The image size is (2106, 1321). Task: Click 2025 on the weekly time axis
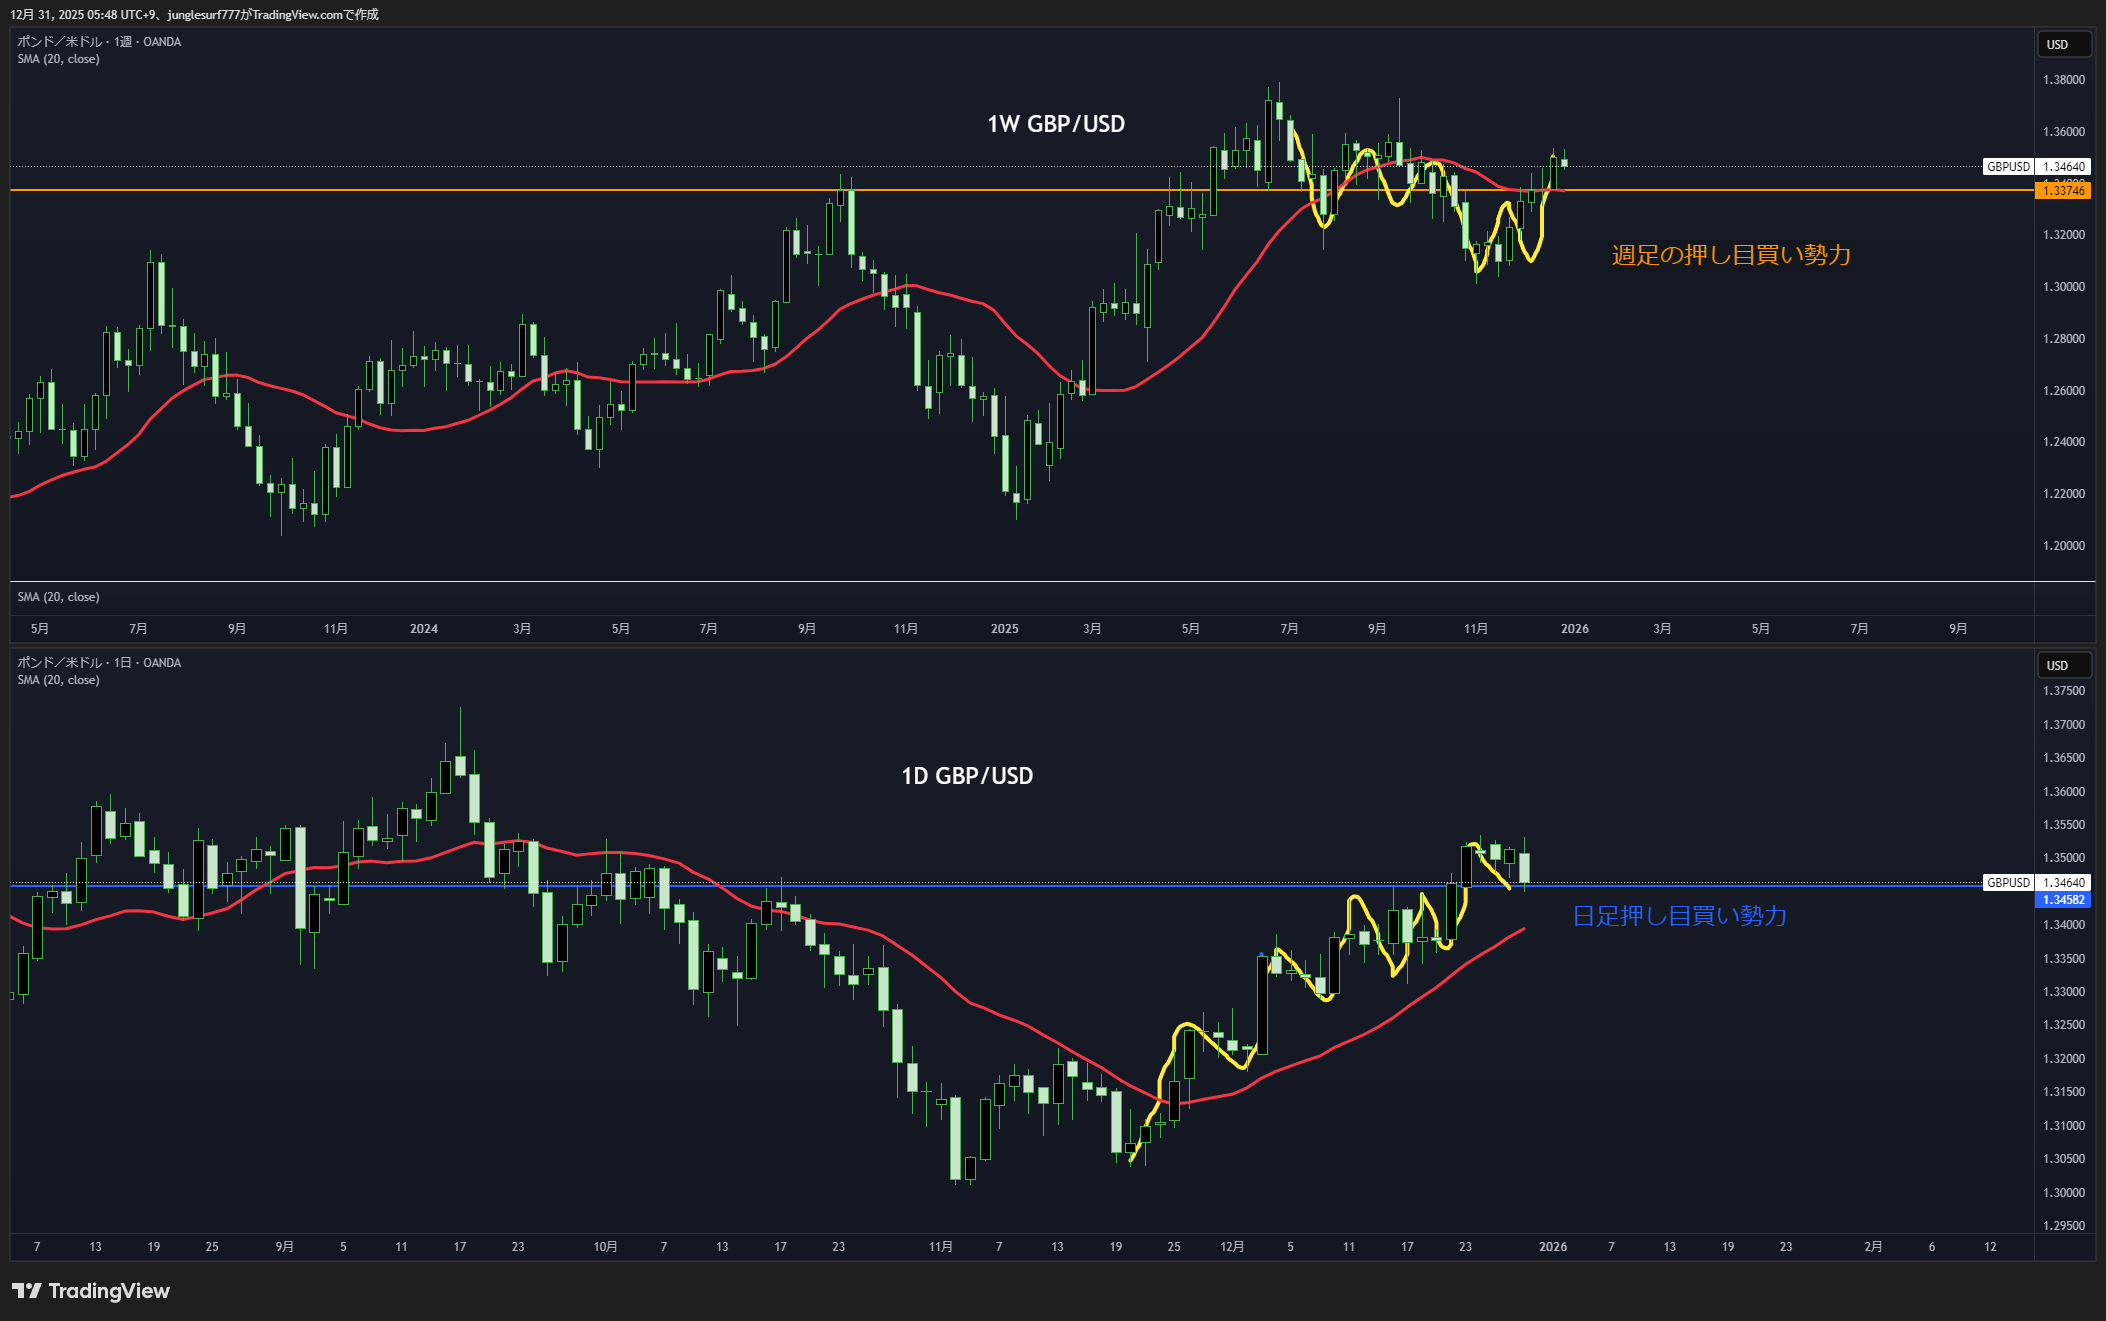coord(1004,628)
